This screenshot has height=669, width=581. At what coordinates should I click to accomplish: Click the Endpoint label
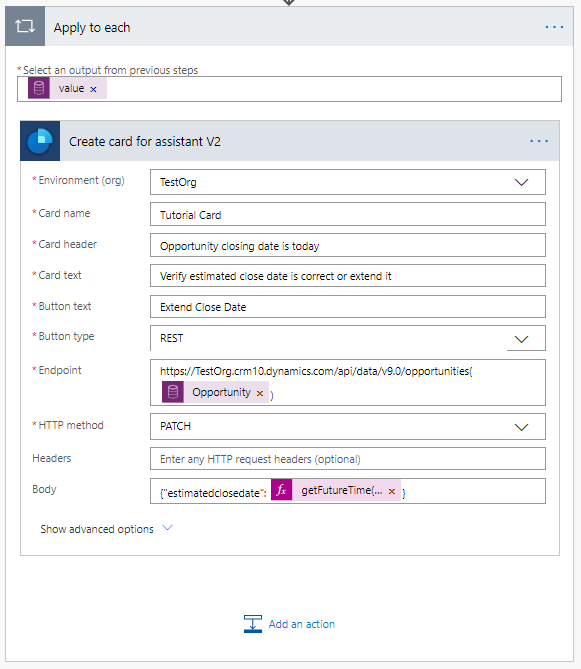[60, 370]
